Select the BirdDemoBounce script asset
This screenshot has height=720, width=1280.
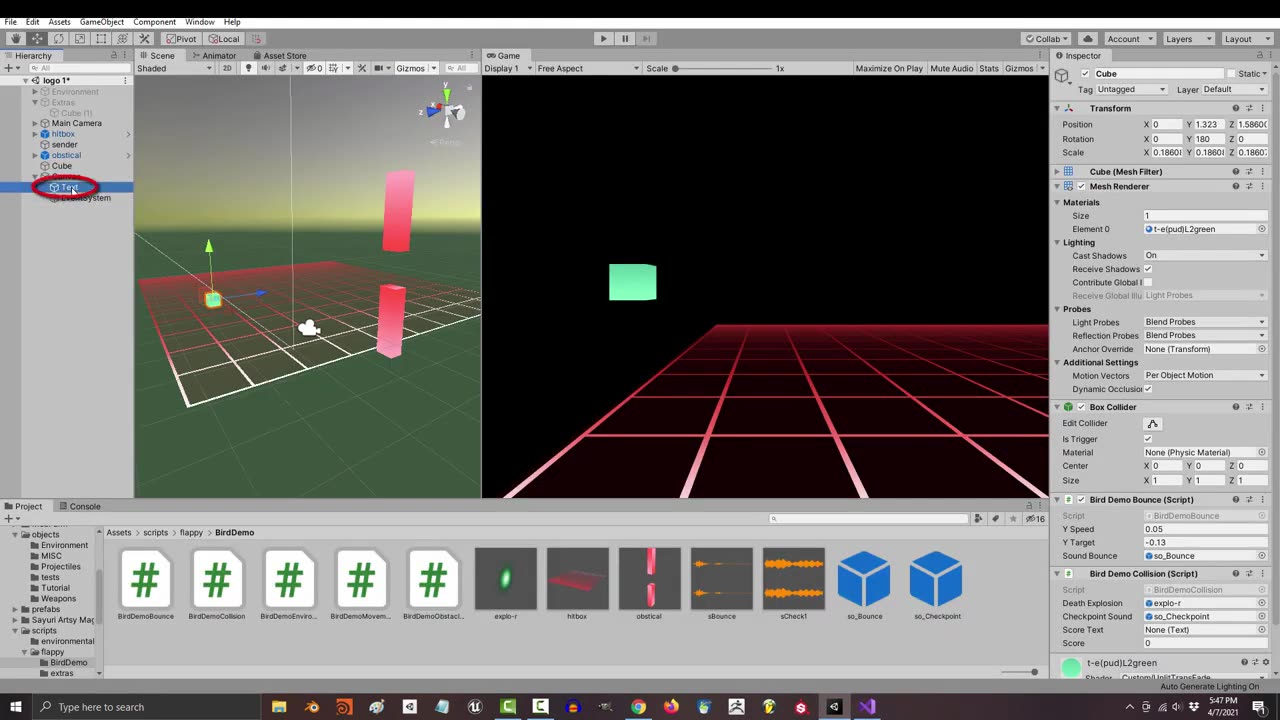[146, 585]
